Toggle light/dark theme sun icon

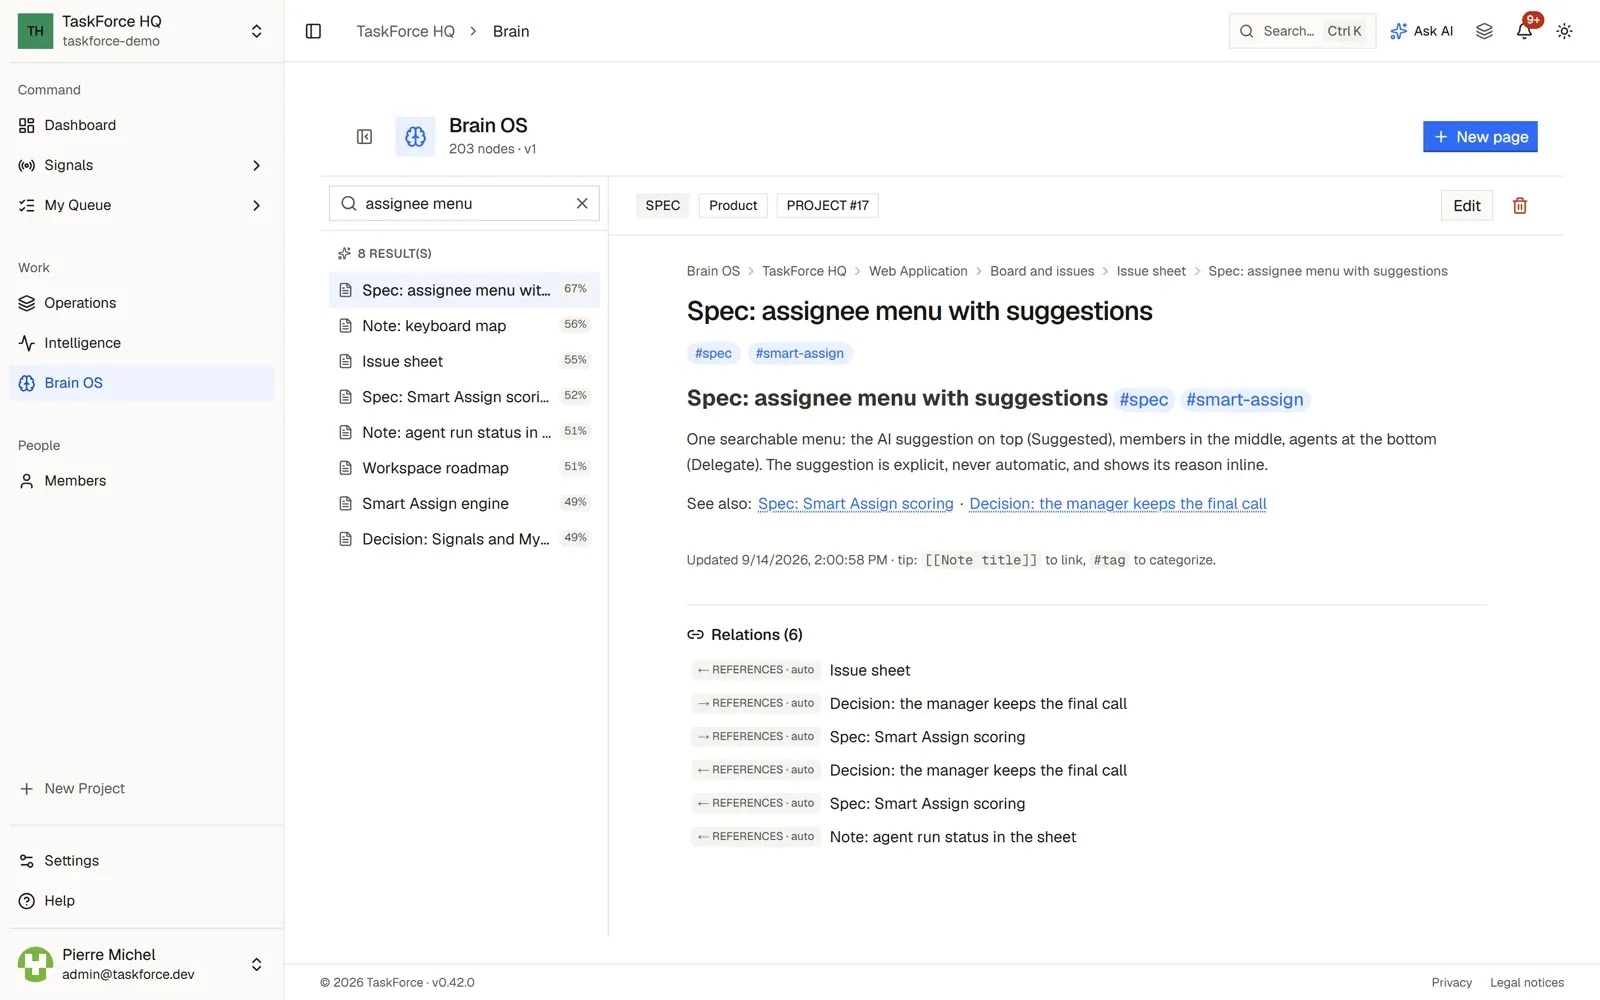1564,31
